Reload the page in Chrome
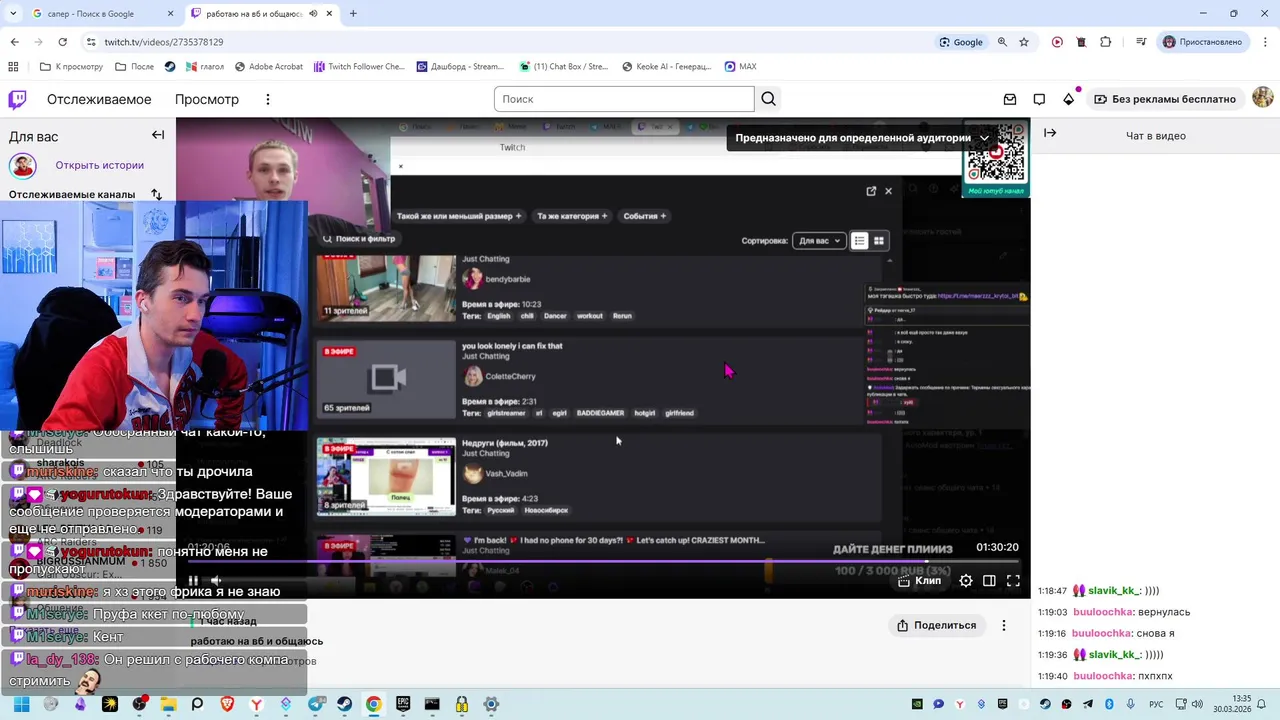This screenshot has width=1280, height=720. (x=62, y=42)
